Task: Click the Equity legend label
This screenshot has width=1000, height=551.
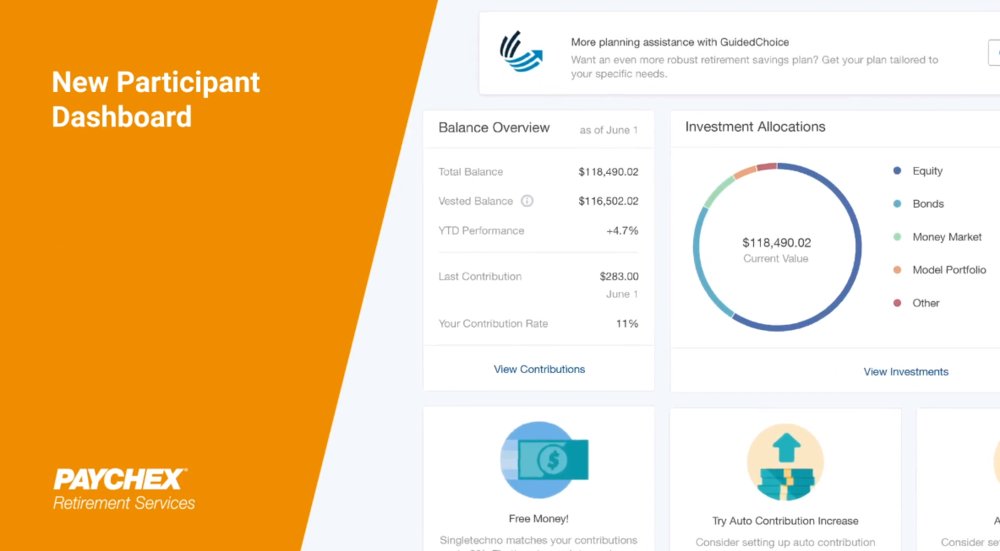Action: point(927,171)
